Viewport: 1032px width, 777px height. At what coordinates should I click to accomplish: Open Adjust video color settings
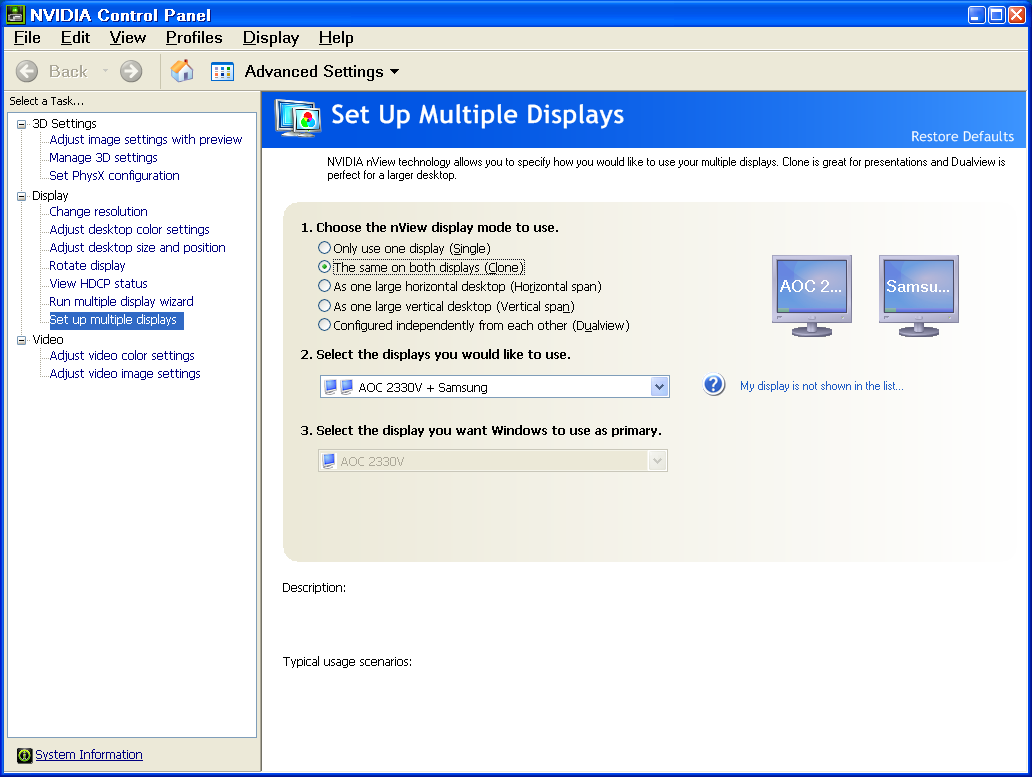(x=122, y=355)
